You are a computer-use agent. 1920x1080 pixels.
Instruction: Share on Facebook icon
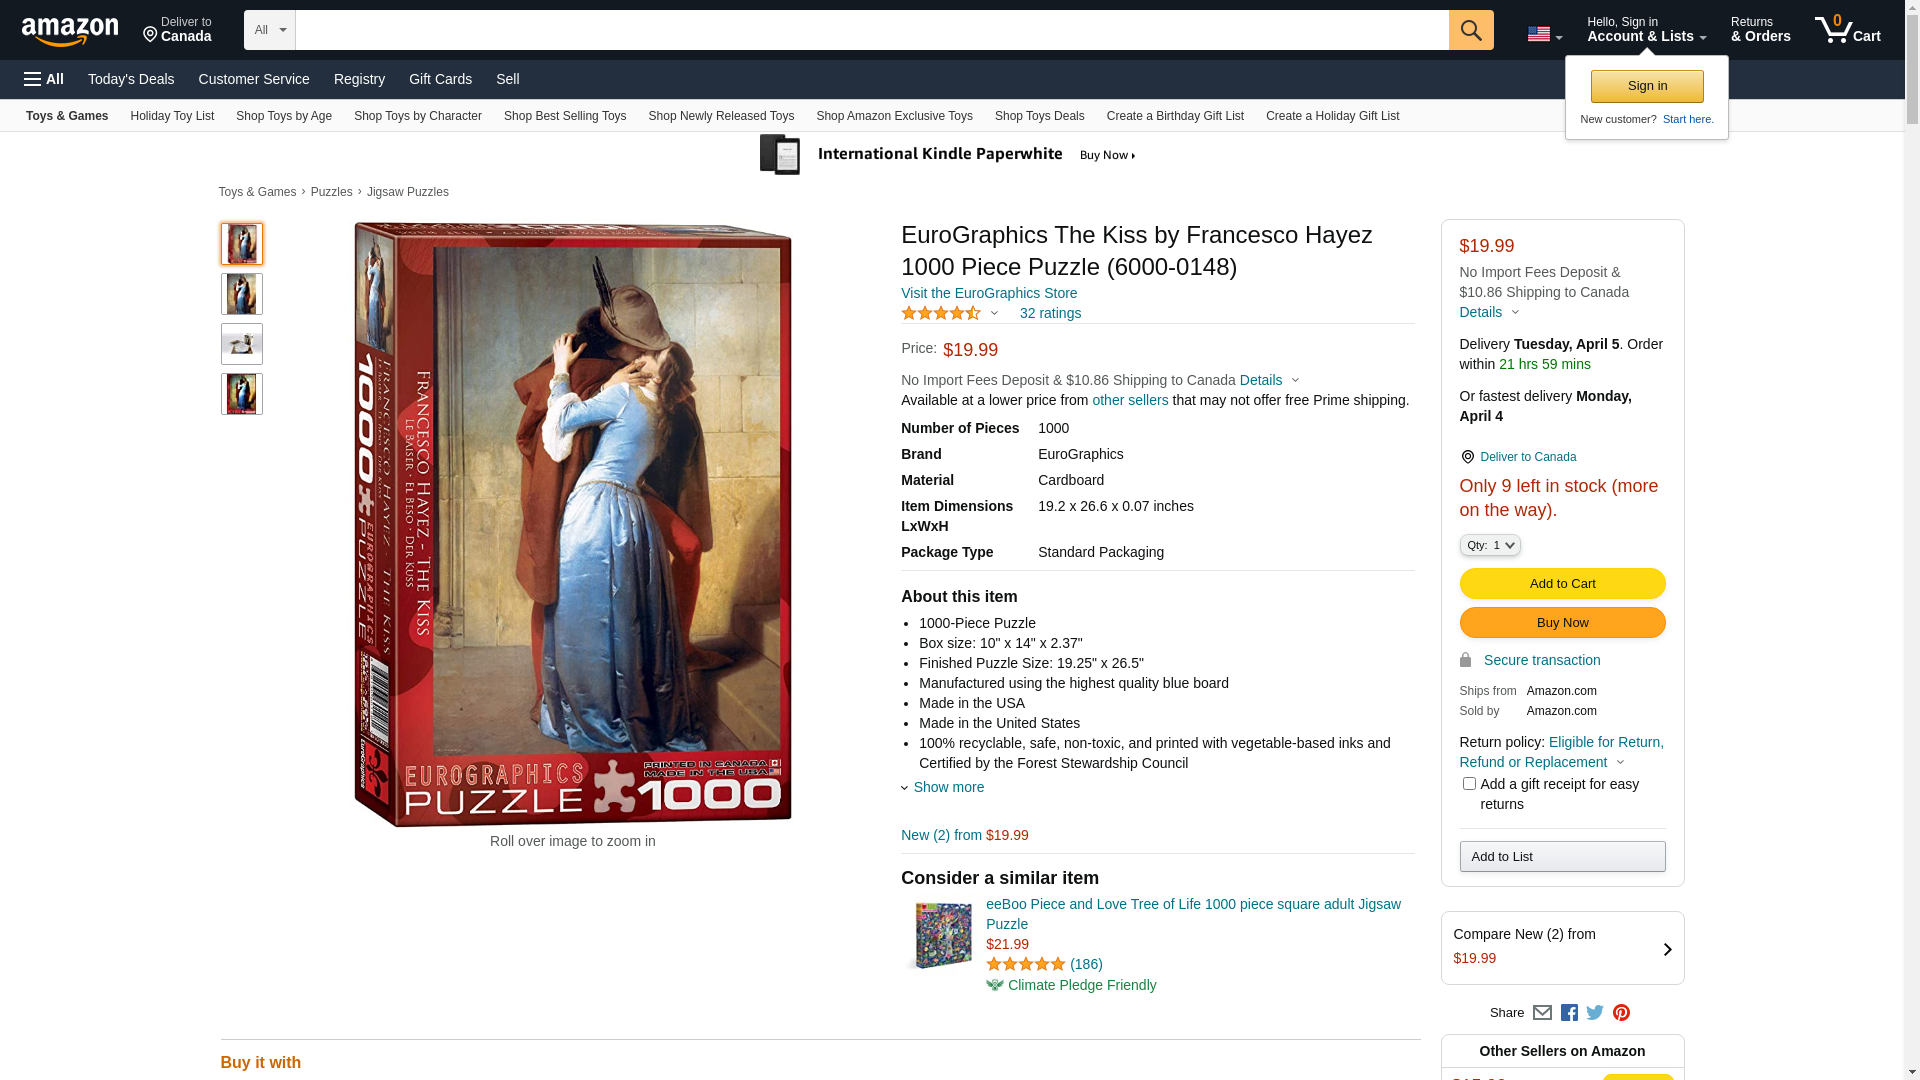coord(1569,1013)
